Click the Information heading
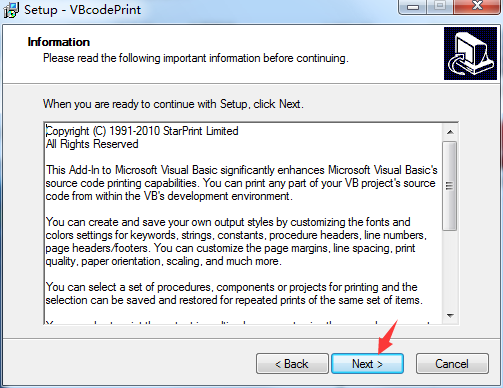 click(x=59, y=42)
